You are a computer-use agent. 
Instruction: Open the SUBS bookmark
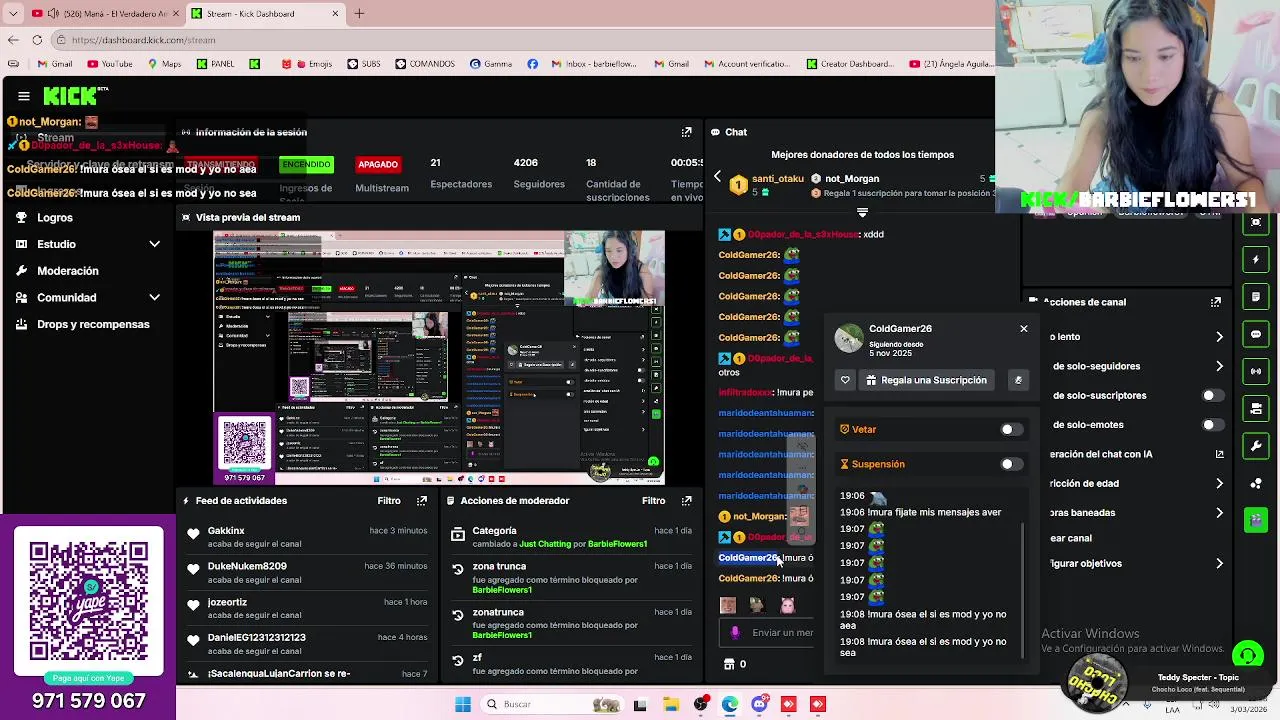click(x=364, y=64)
